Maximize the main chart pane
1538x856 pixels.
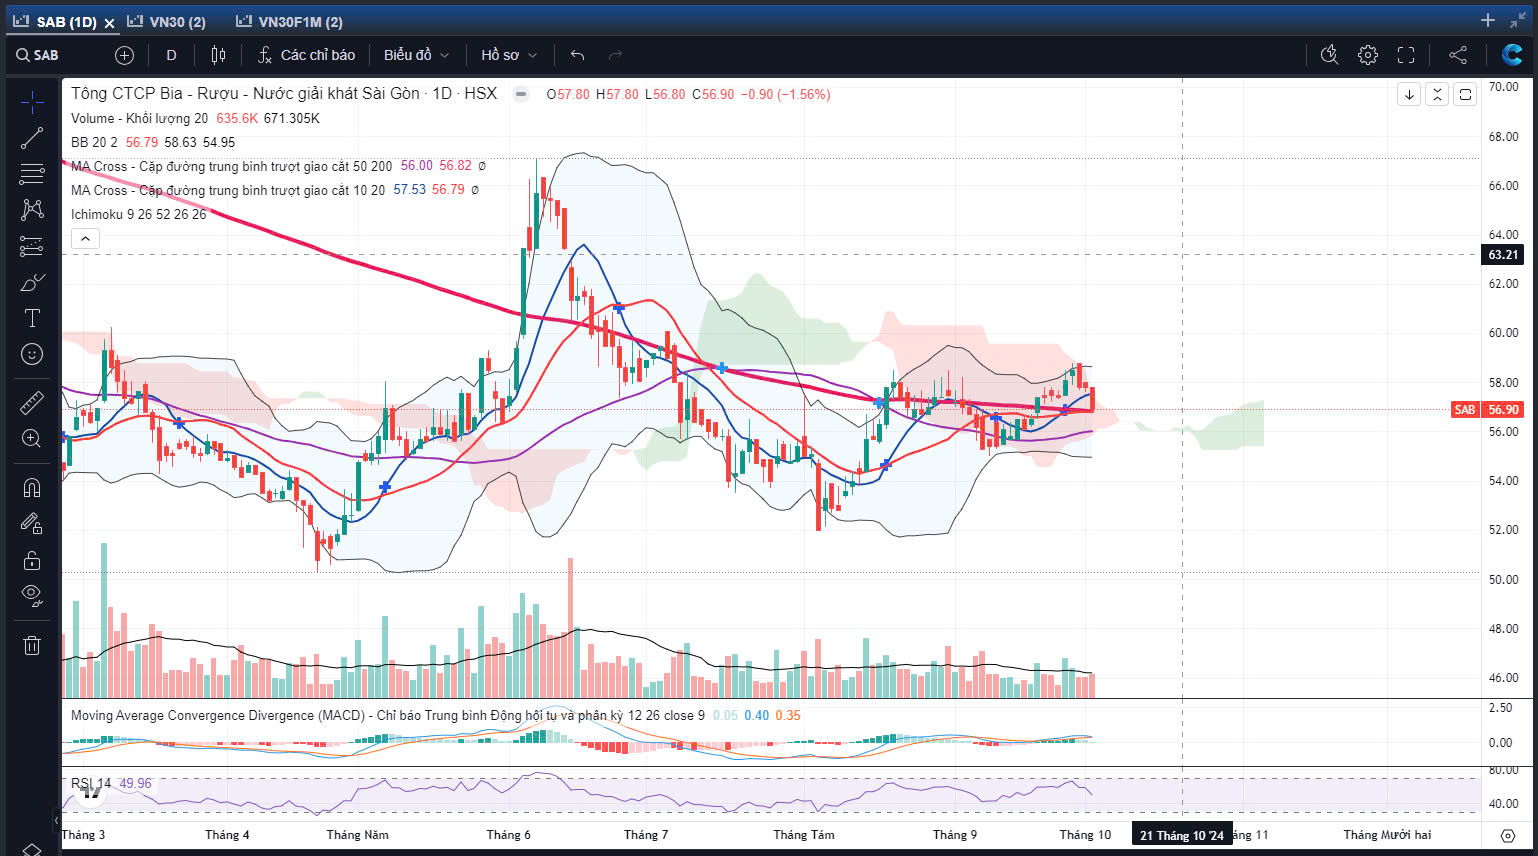[1465, 94]
